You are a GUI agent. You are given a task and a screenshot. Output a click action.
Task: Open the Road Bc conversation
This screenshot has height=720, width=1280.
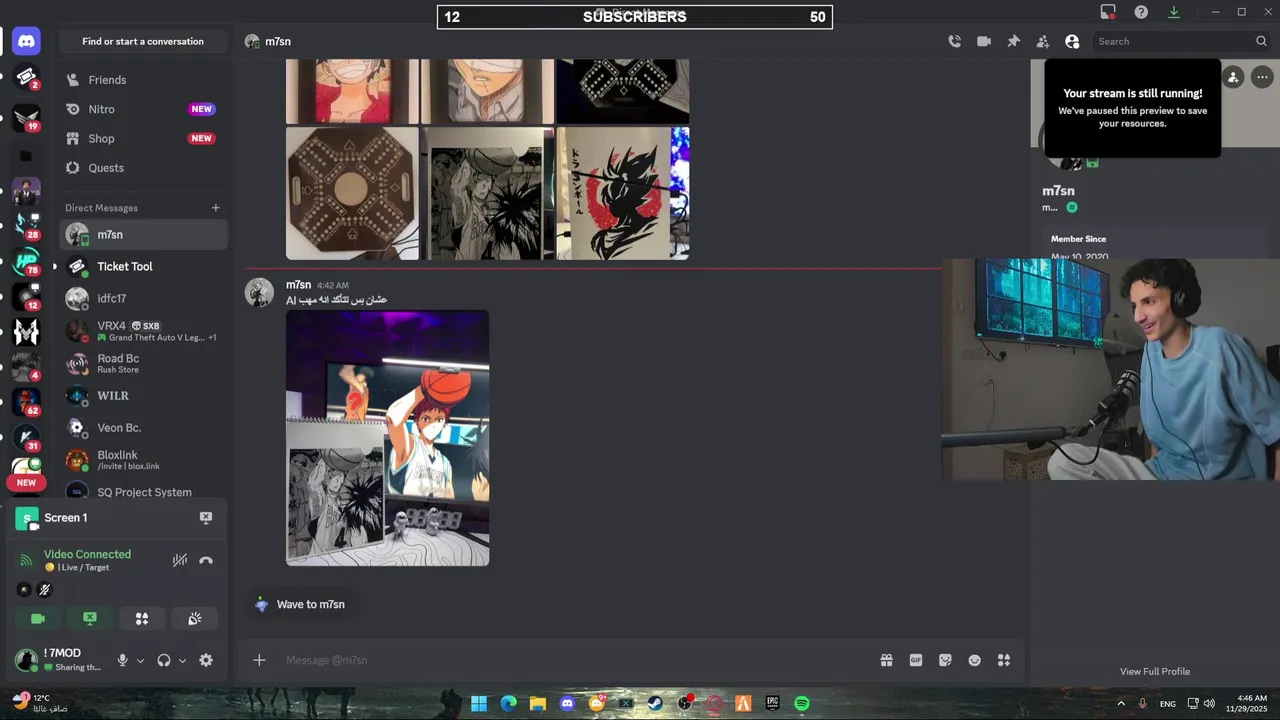(x=143, y=363)
